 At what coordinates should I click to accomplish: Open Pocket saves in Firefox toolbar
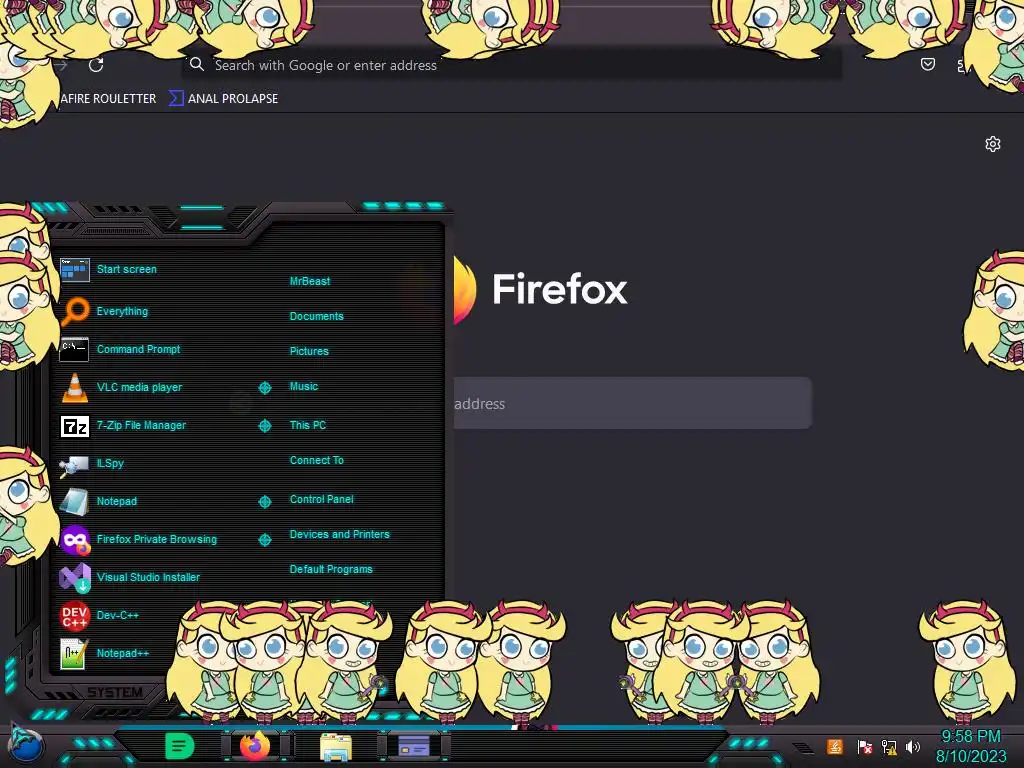[x=927, y=64]
